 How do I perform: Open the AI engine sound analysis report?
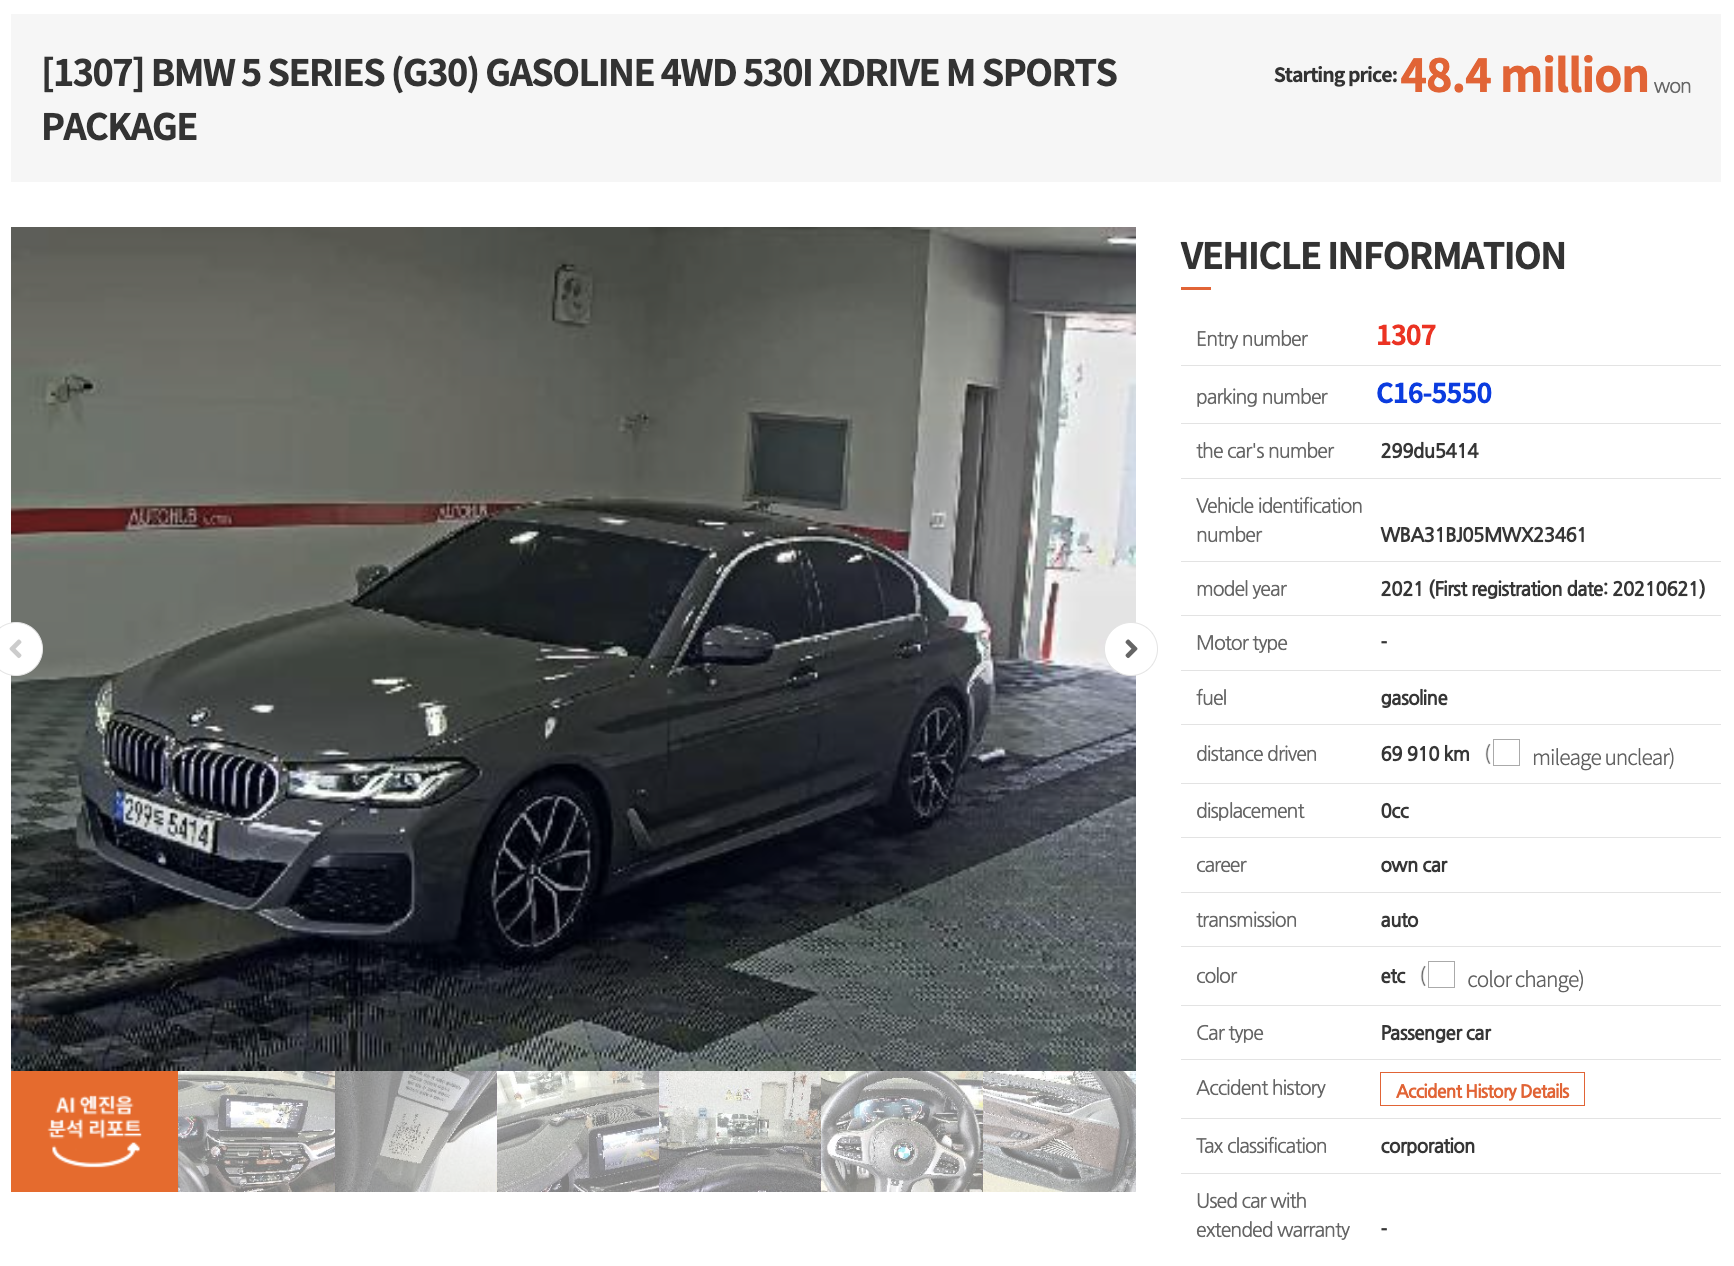click(94, 1131)
